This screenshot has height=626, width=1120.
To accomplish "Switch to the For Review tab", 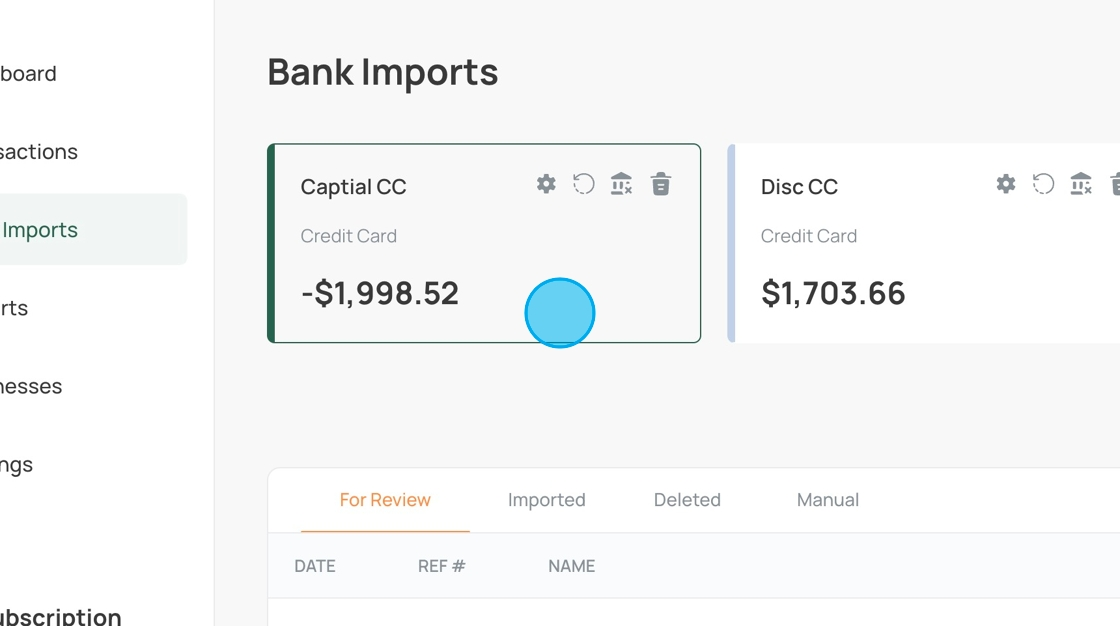I will (x=385, y=500).
